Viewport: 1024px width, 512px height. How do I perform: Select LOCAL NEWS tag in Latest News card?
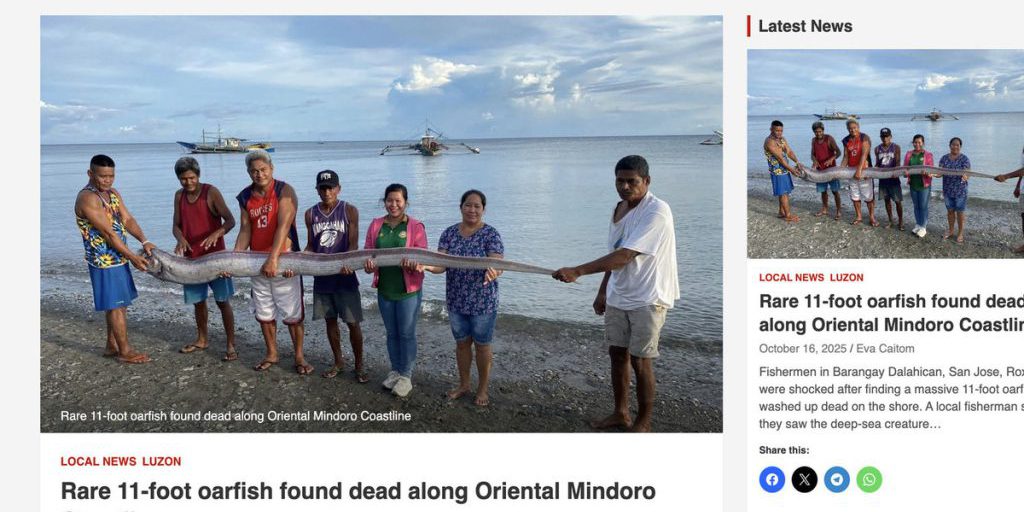point(792,278)
